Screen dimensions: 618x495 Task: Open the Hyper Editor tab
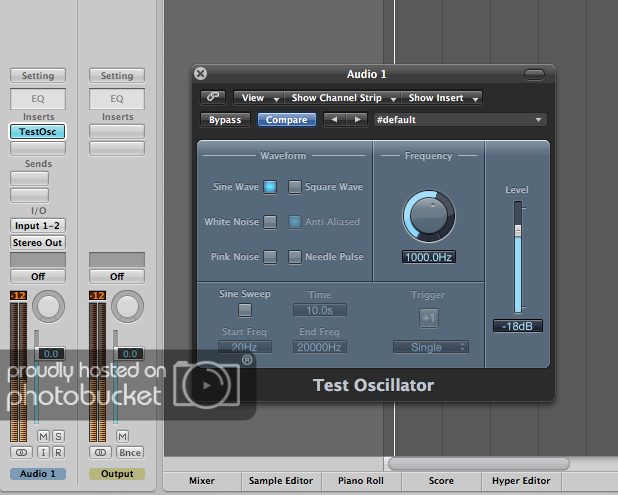[x=521, y=481]
